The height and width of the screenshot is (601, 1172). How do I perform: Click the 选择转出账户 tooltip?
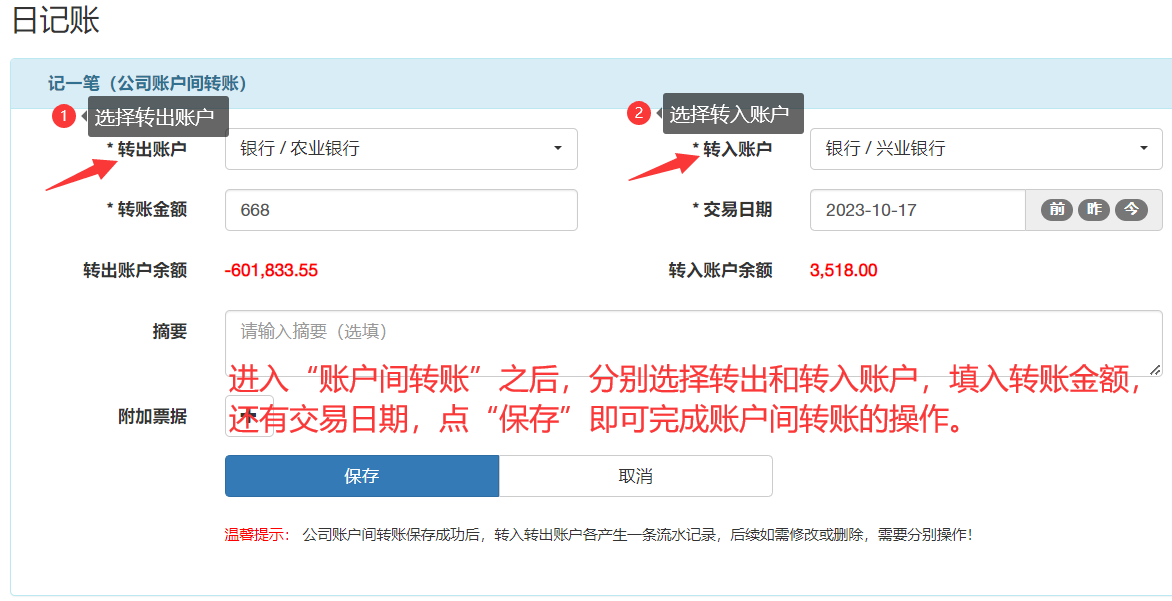tap(158, 117)
